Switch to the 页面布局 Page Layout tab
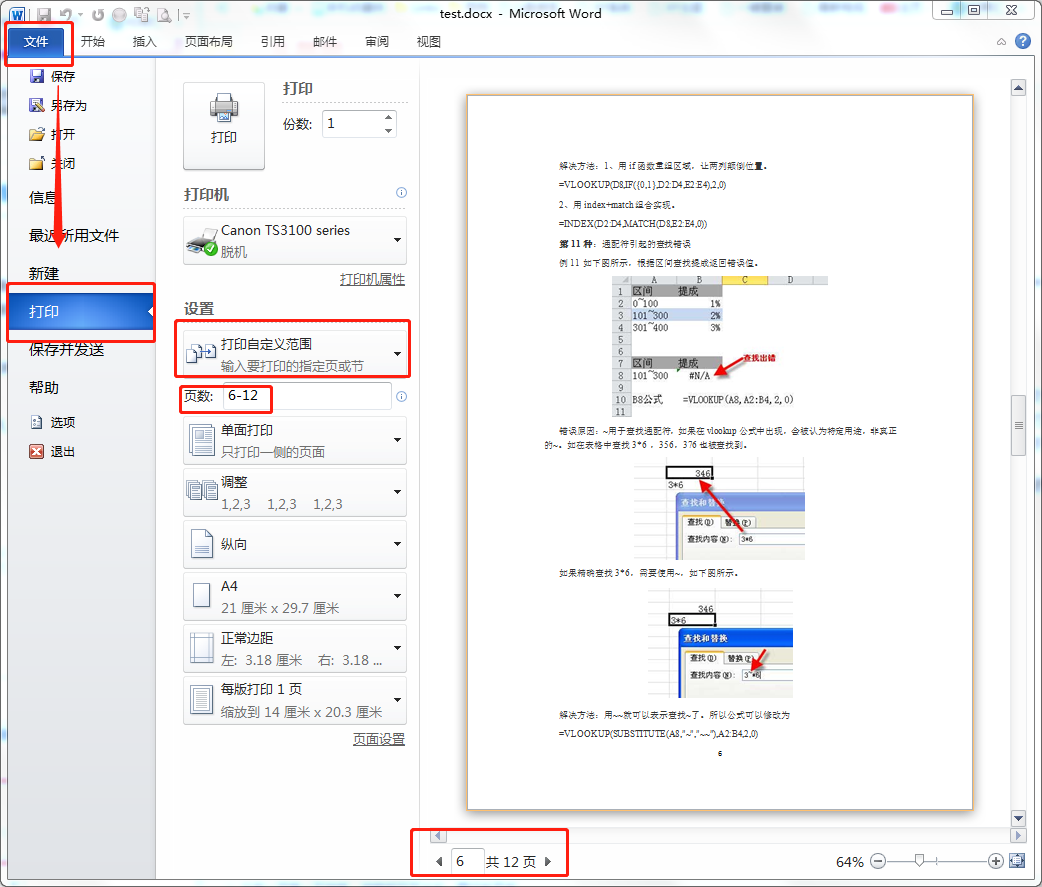The image size is (1042, 887). click(x=209, y=42)
